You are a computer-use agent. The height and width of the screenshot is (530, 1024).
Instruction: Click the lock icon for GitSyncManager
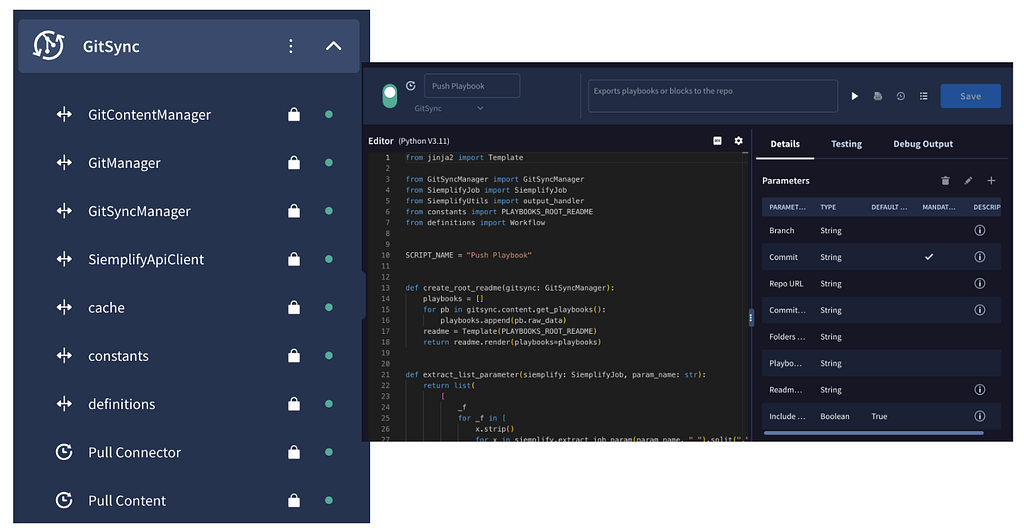294,211
